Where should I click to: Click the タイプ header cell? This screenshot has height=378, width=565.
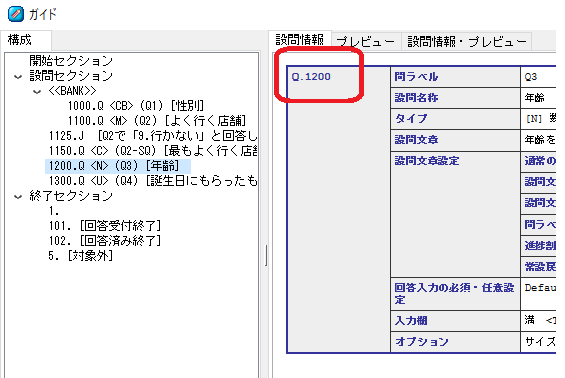click(456, 119)
